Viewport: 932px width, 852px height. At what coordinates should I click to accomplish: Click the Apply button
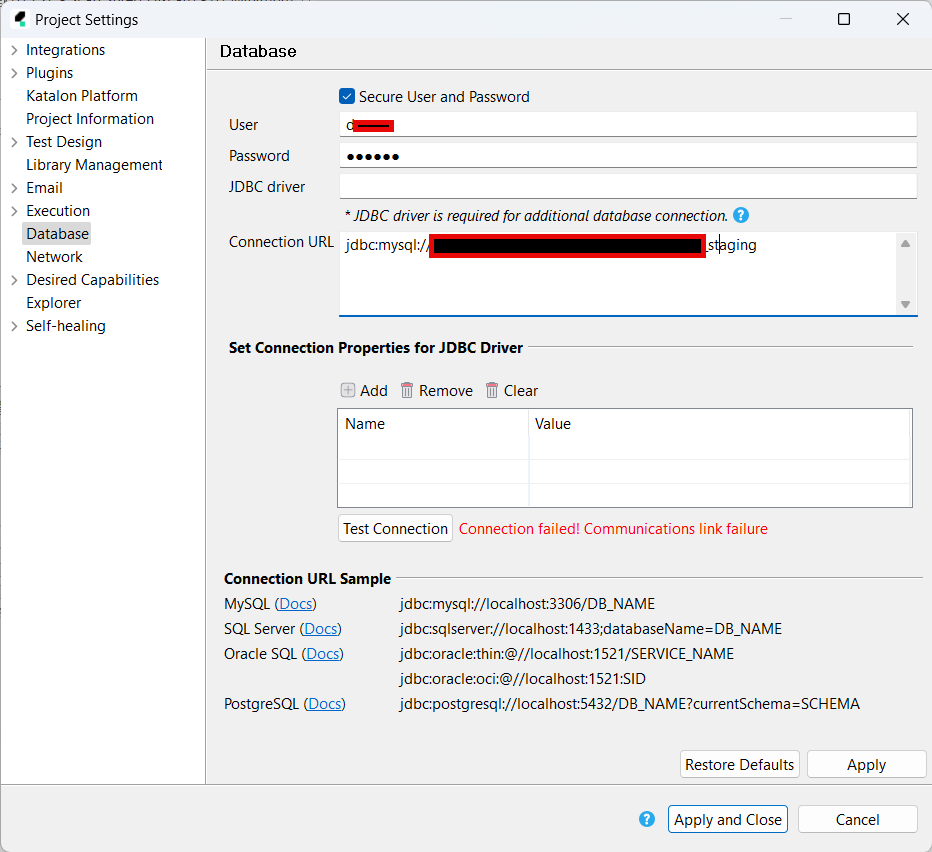pos(866,765)
